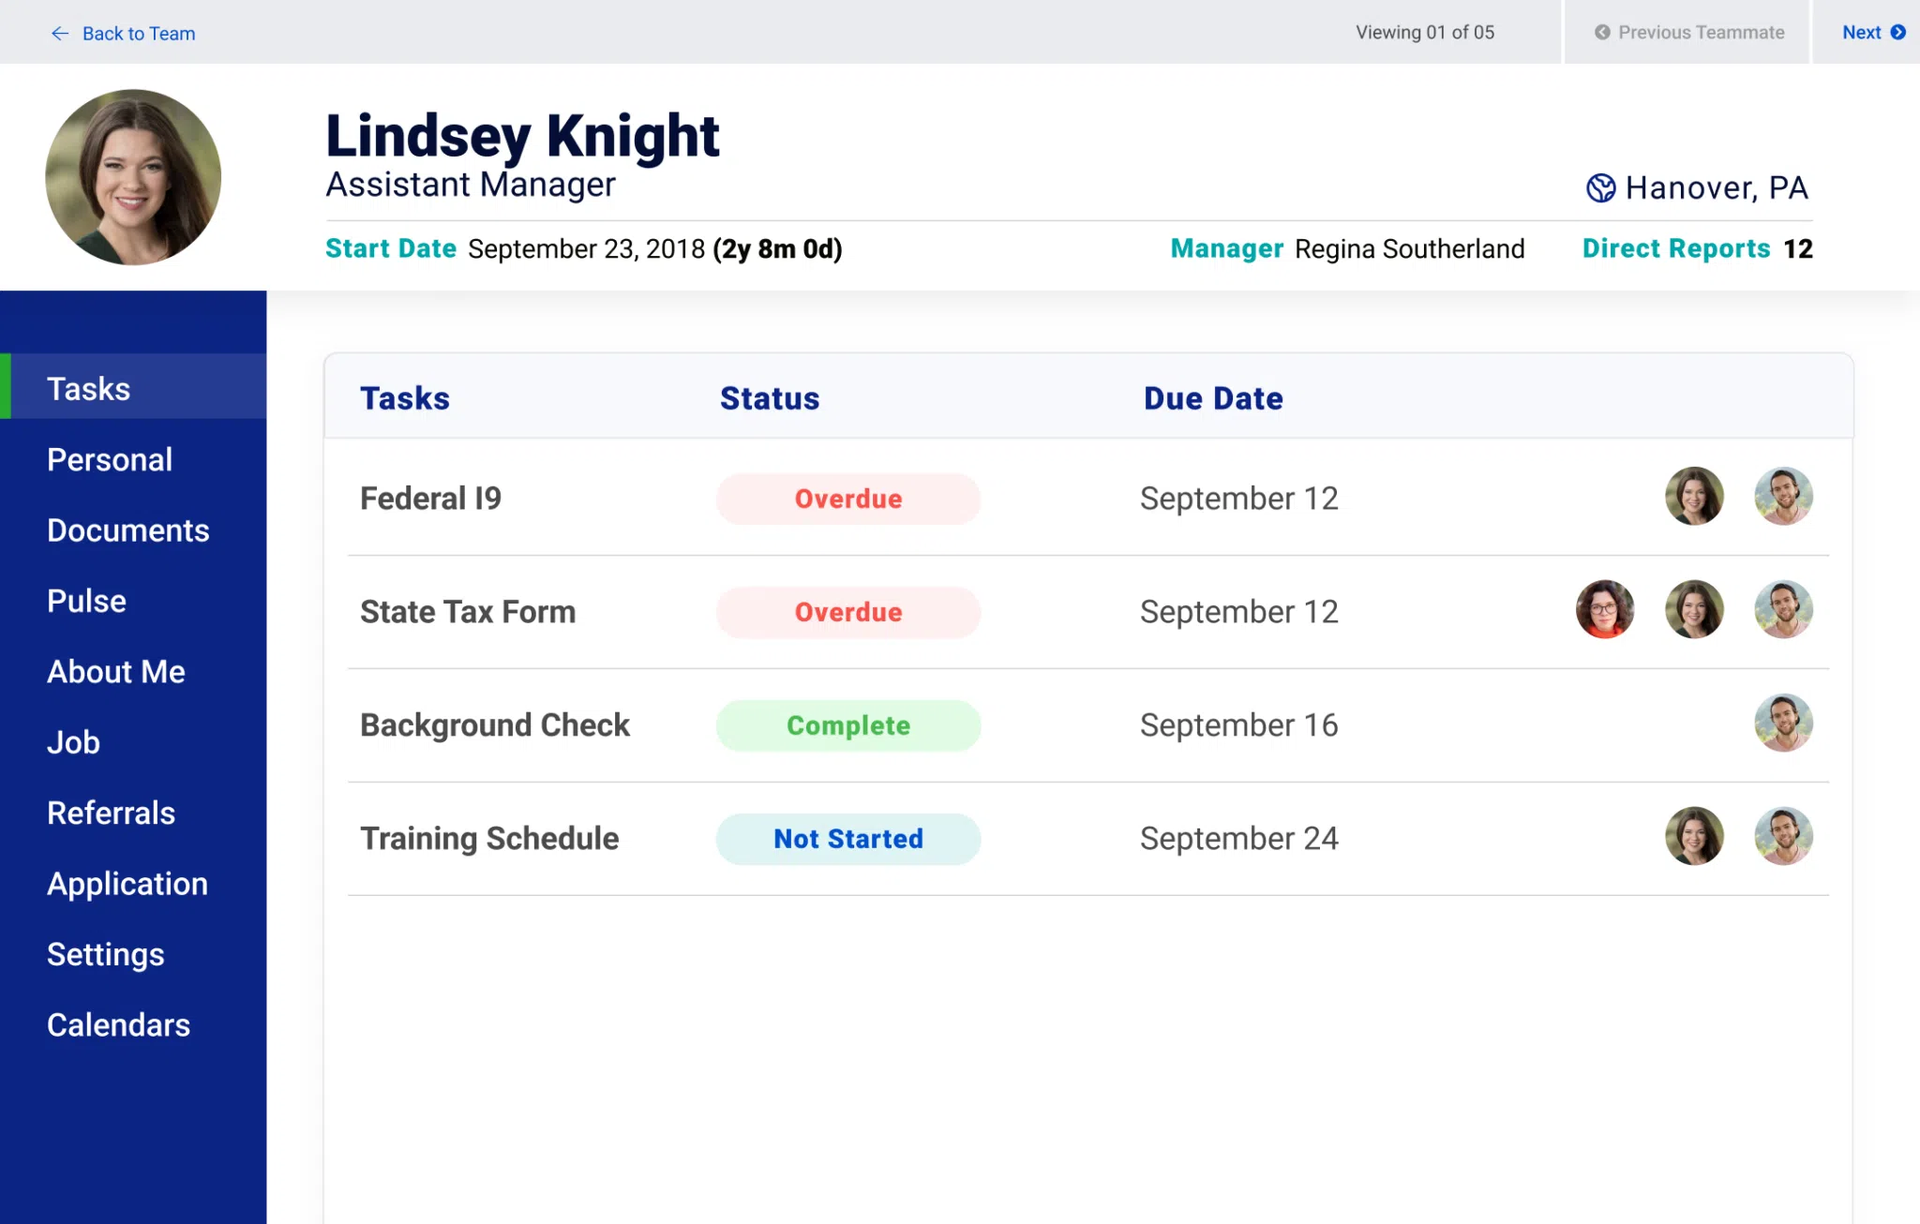Screen dimensions: 1920x1224
Task: Click the woman's avatar on Federal I9 row
Action: click(x=1694, y=496)
